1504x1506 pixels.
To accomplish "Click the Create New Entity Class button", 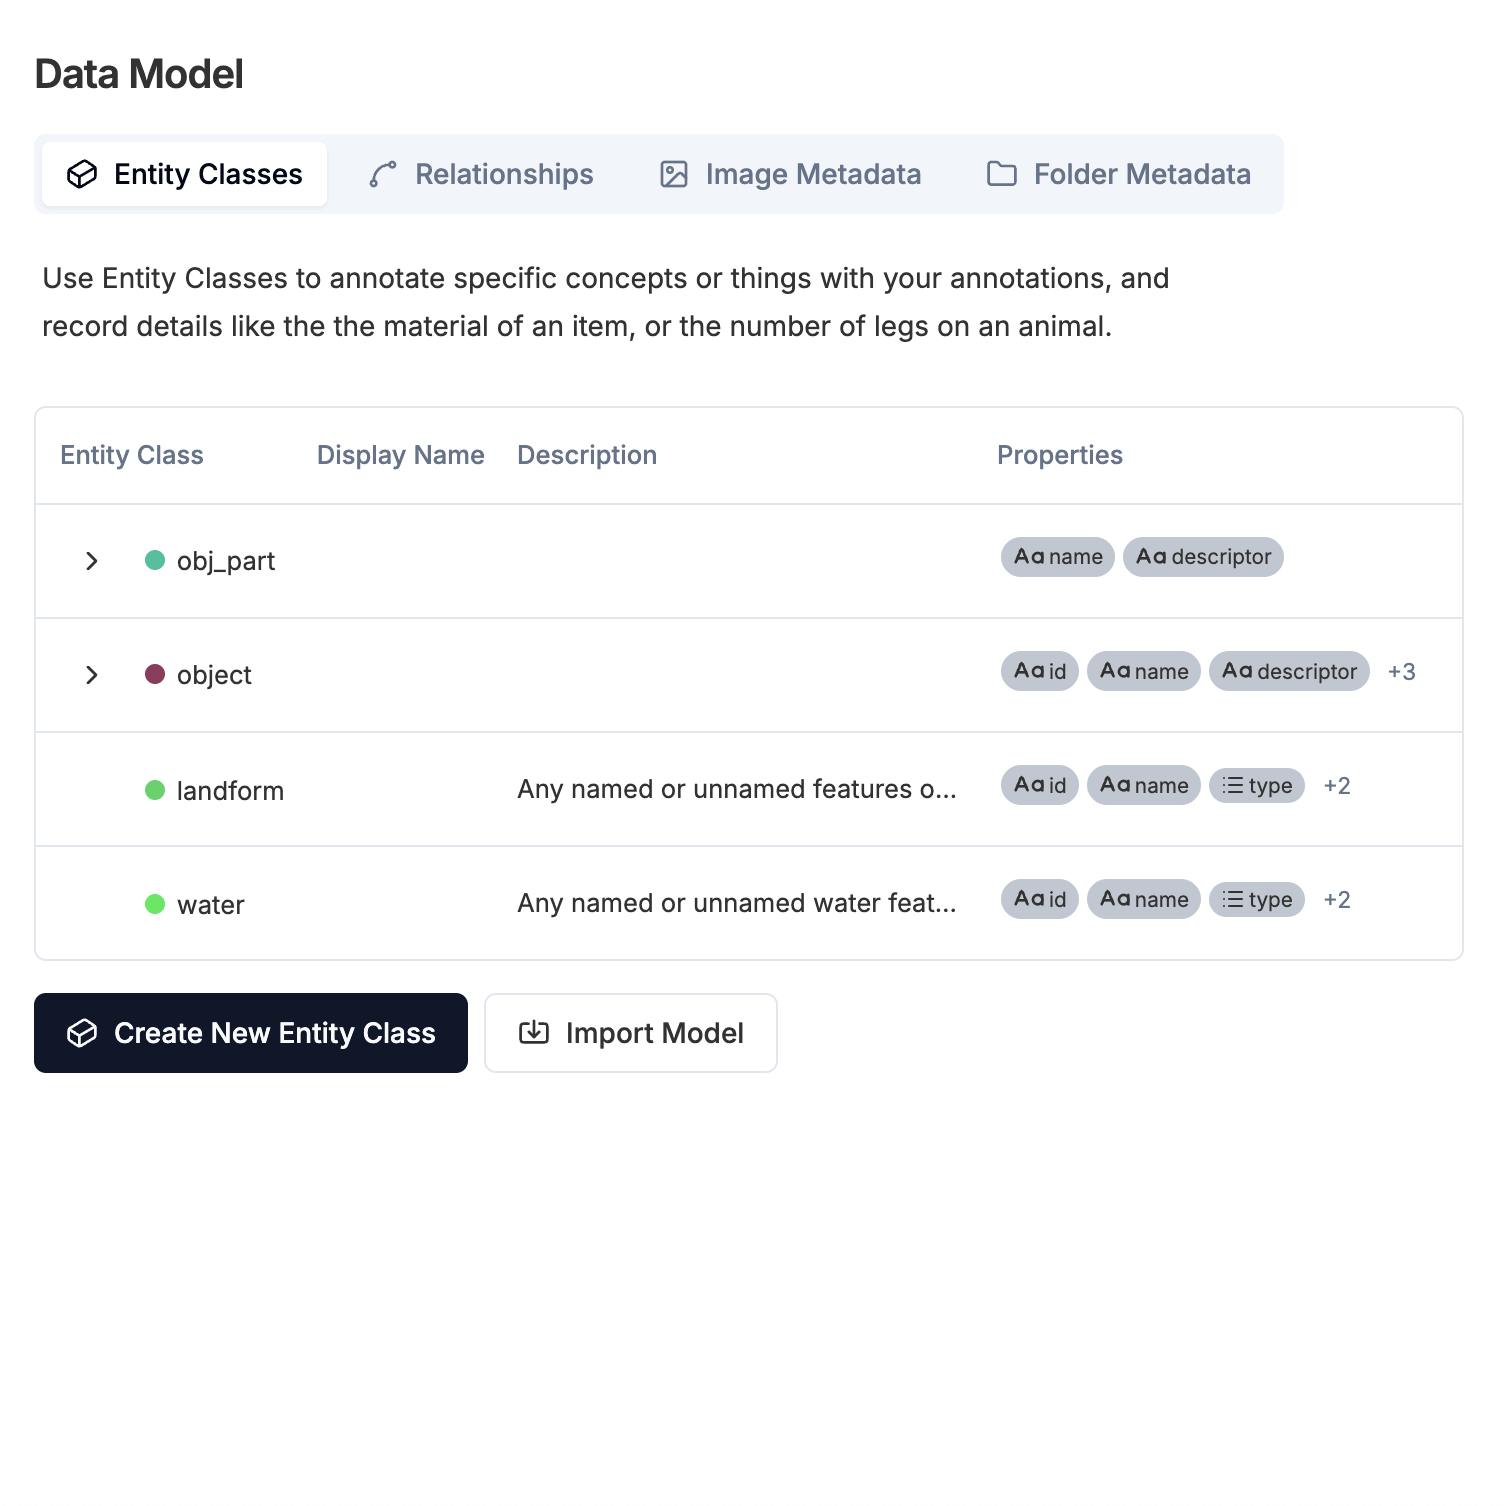I will click(251, 1033).
